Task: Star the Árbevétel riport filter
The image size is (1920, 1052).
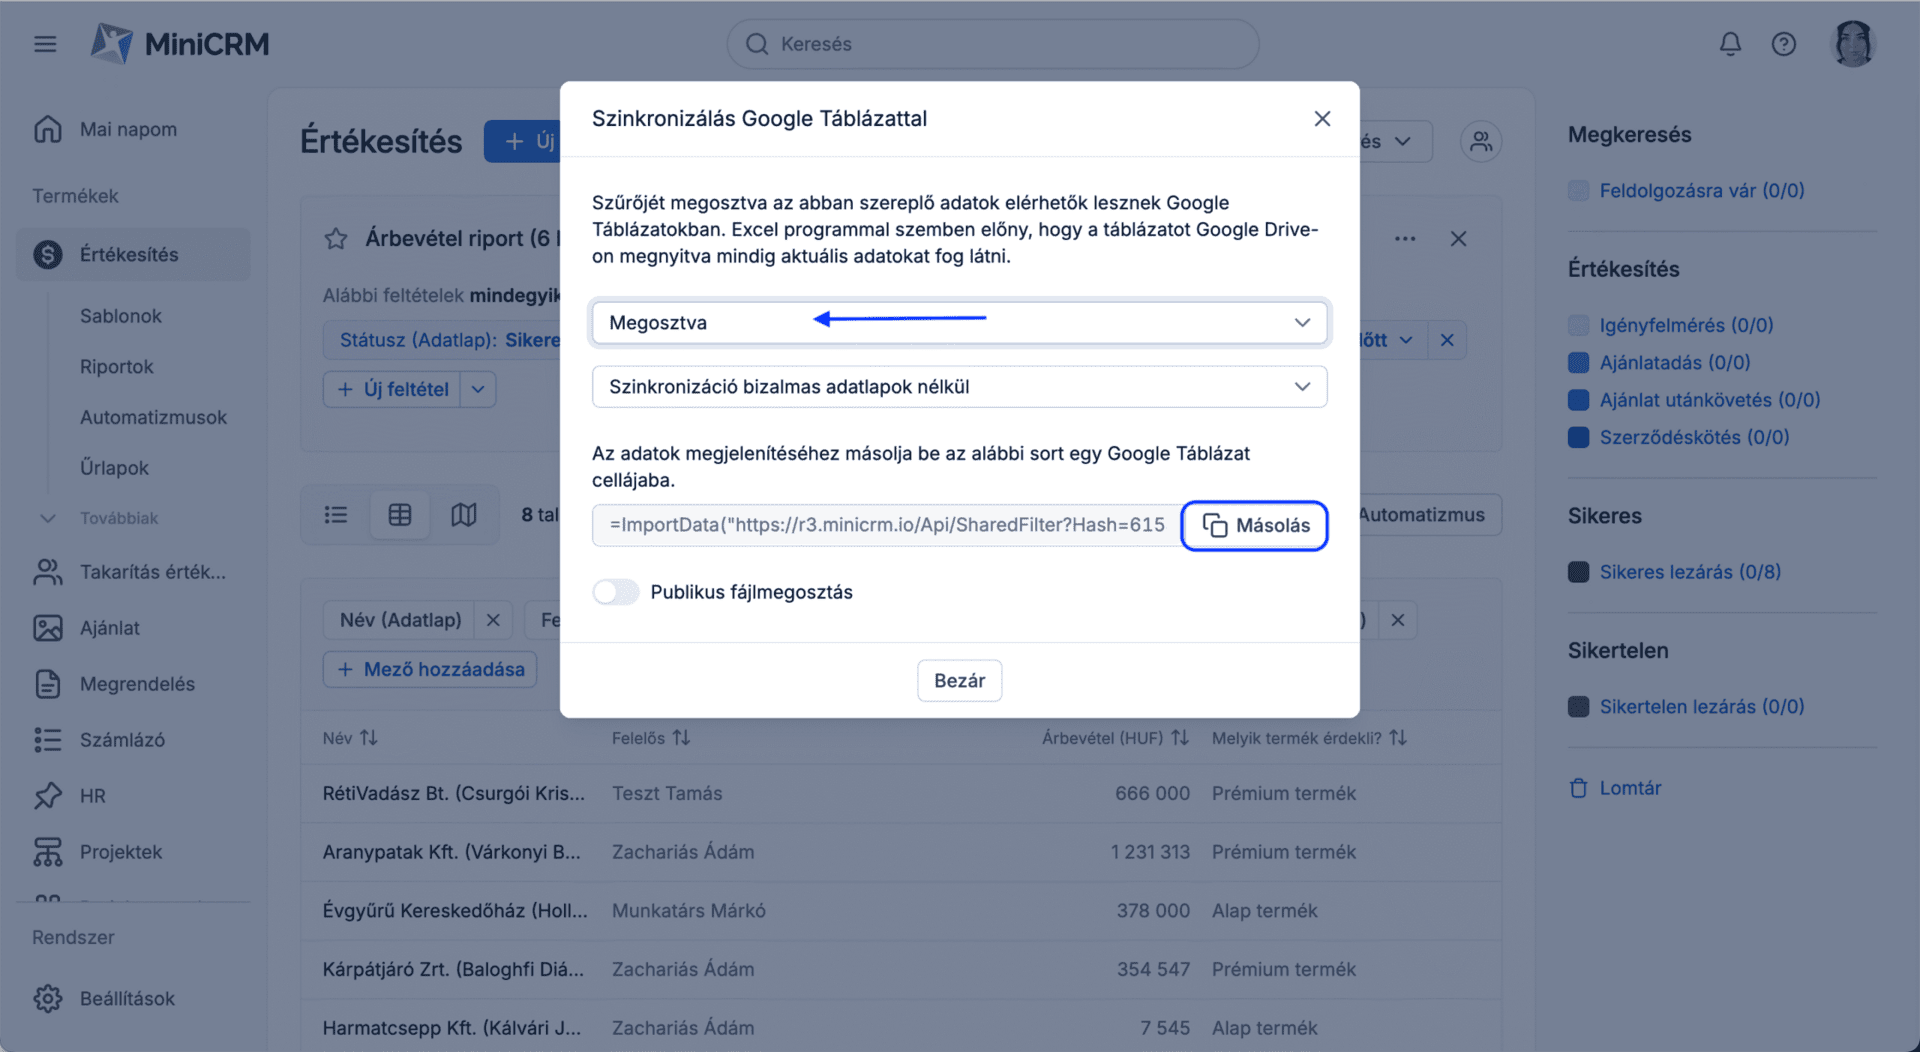Action: point(336,239)
